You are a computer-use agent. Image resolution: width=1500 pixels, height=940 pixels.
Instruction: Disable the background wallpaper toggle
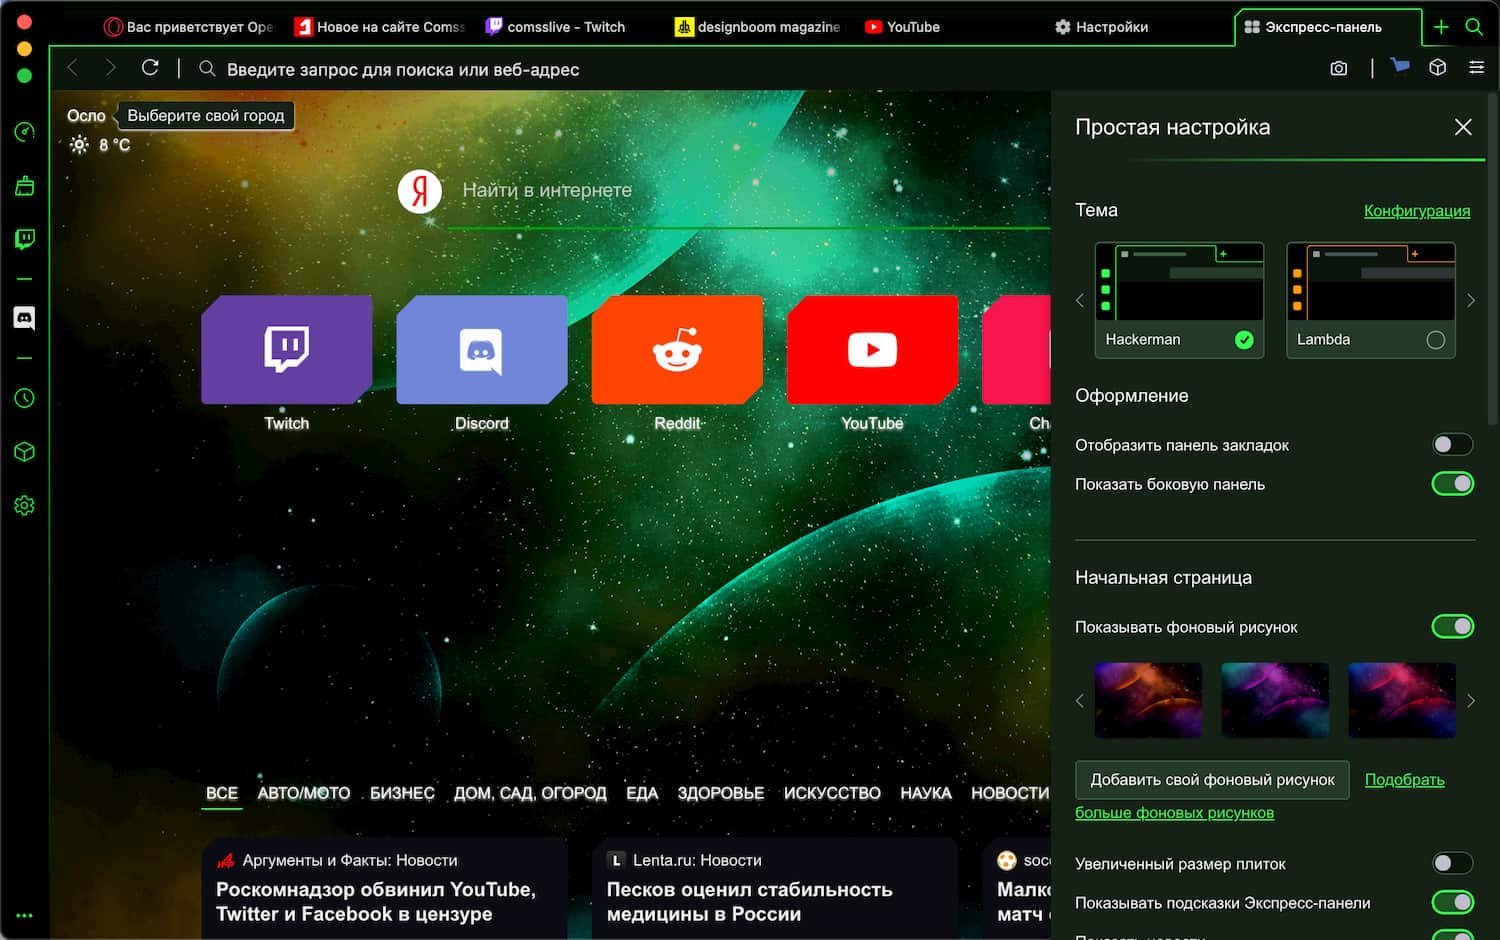pos(1452,627)
